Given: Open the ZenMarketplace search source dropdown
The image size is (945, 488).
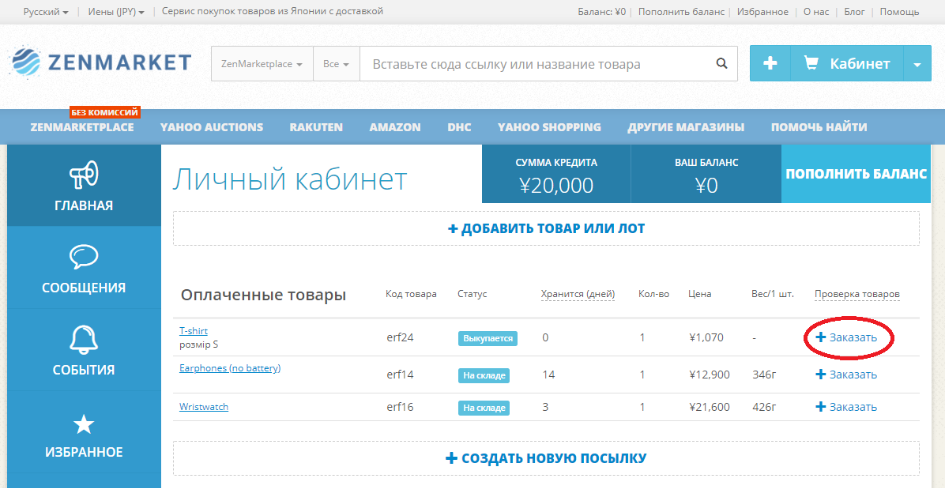Looking at the screenshot, I should 262,63.
